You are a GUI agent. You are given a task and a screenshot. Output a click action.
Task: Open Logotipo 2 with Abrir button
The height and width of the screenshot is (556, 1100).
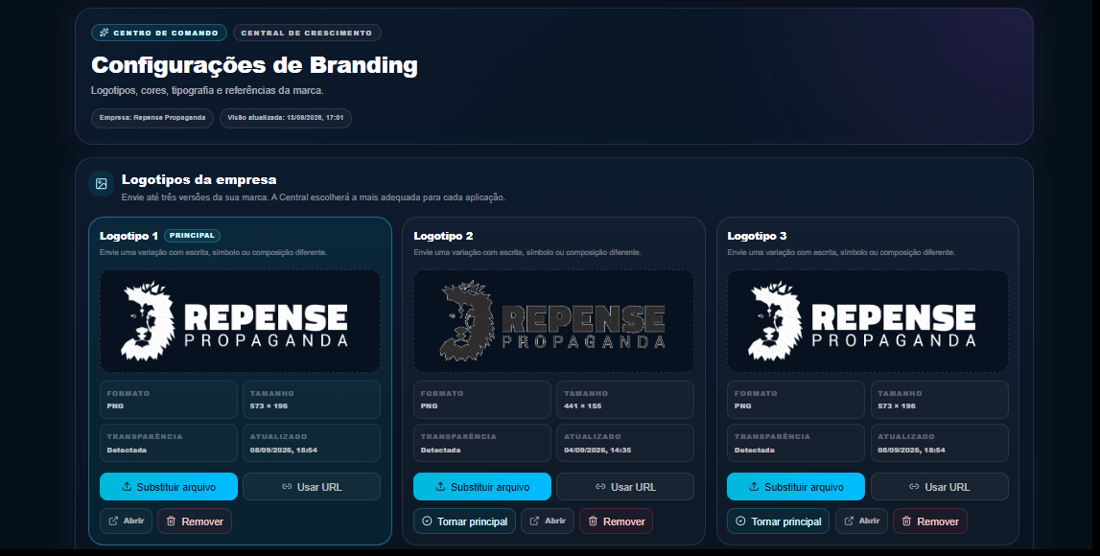pos(547,521)
